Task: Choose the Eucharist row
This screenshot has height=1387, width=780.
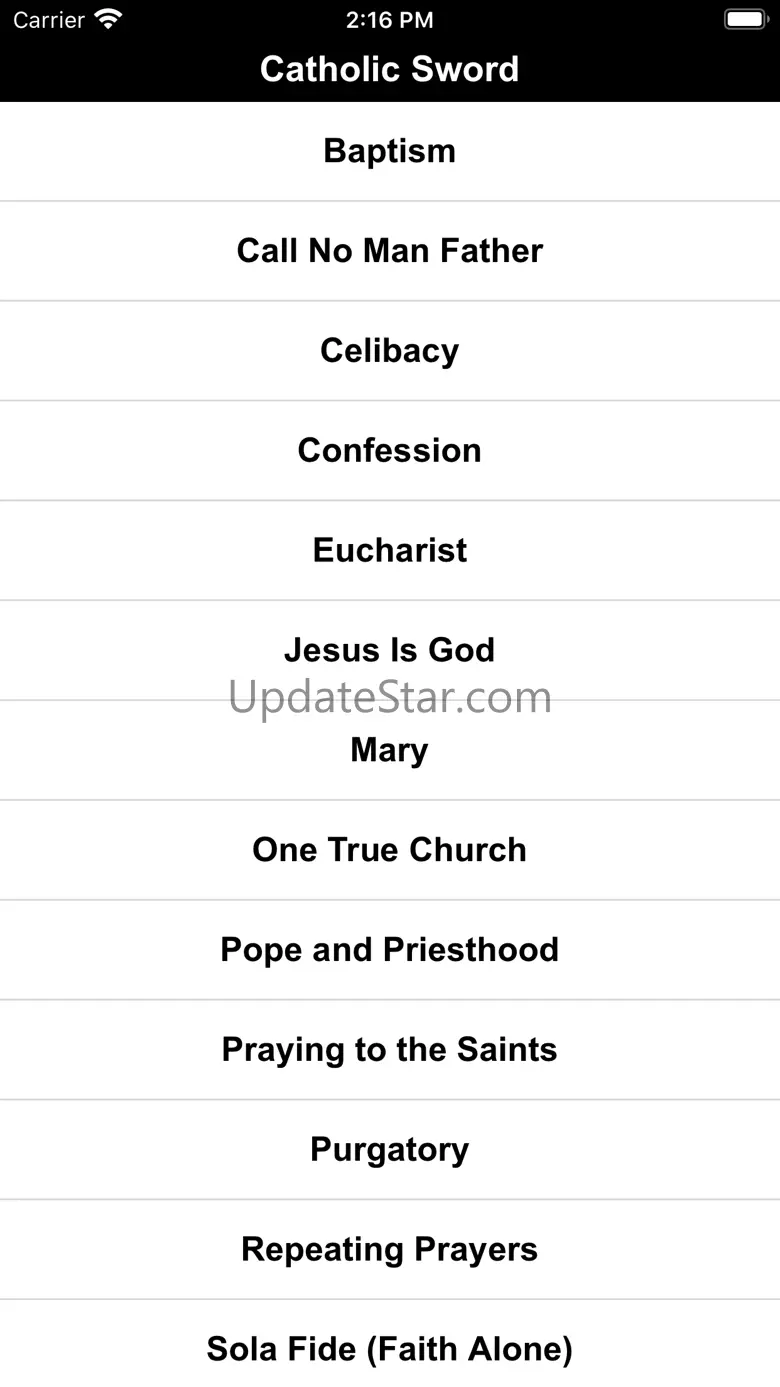Action: [x=389, y=551]
